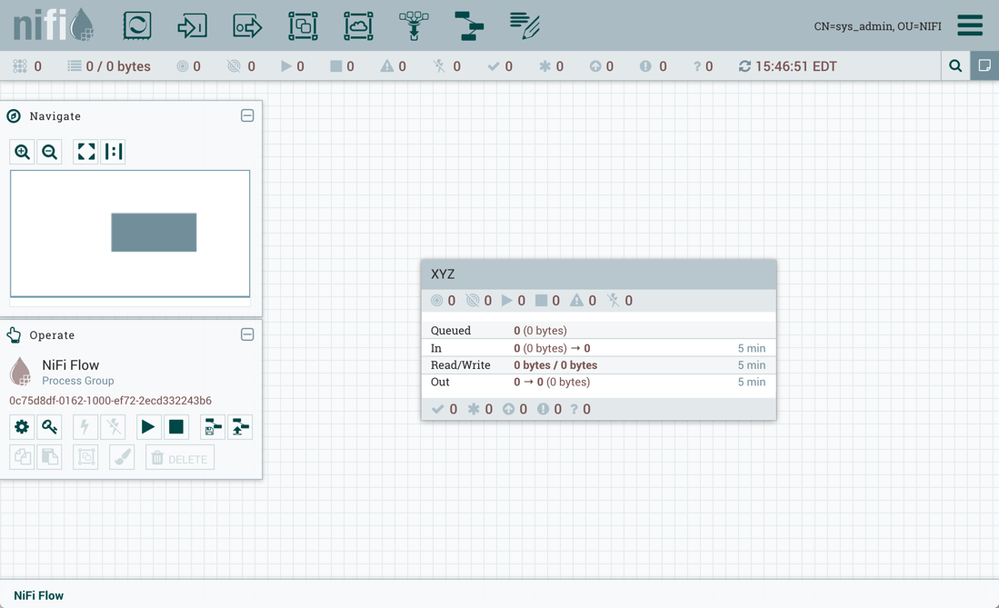Open the NiFi Flow breadcrumb at the bottom
Screen dimensions: 999x608
(37, 595)
